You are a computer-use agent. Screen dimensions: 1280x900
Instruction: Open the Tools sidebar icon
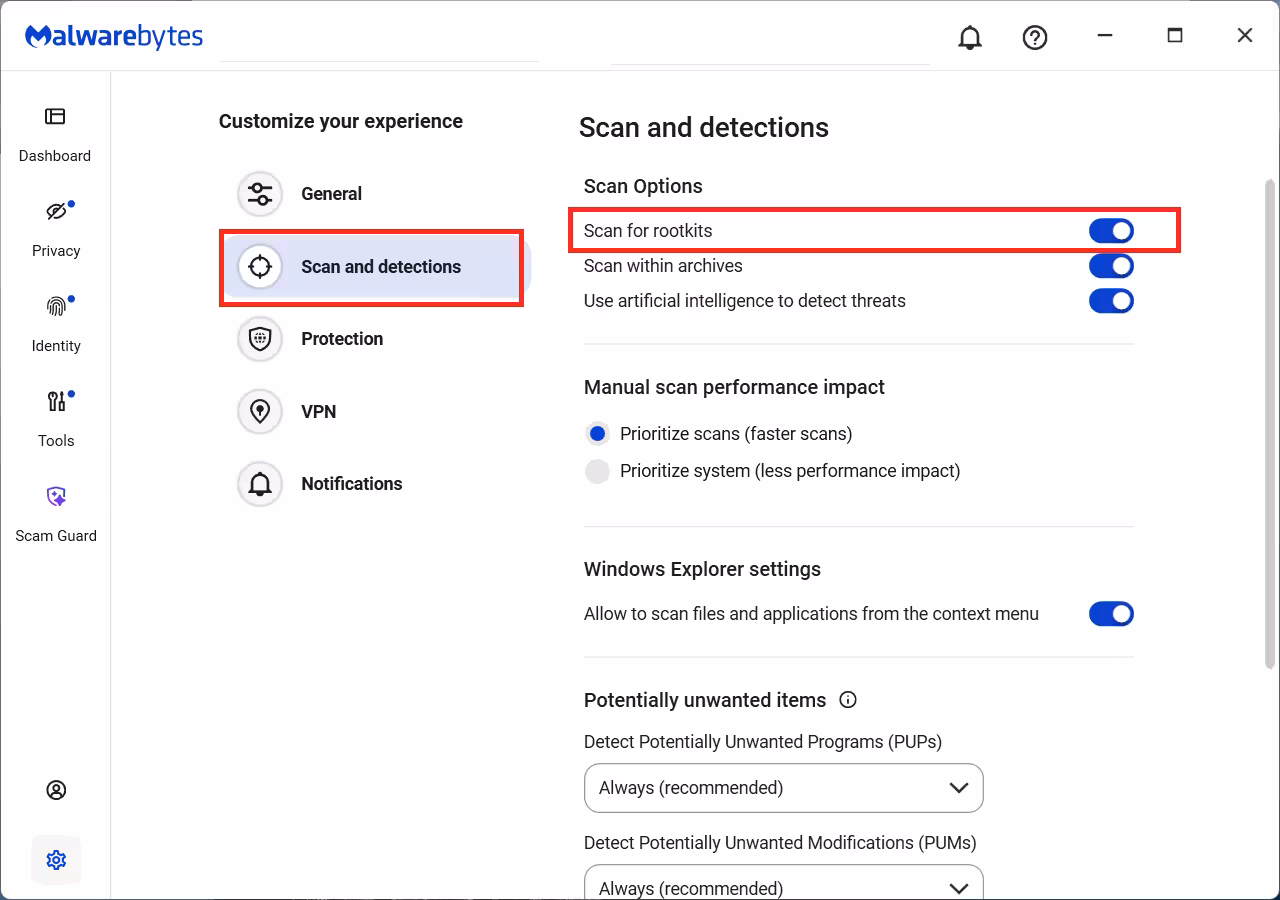56,402
